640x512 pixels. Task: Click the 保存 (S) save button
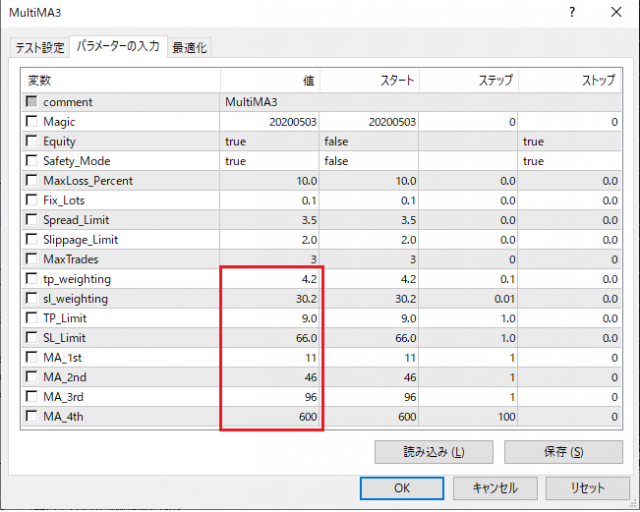(563, 452)
